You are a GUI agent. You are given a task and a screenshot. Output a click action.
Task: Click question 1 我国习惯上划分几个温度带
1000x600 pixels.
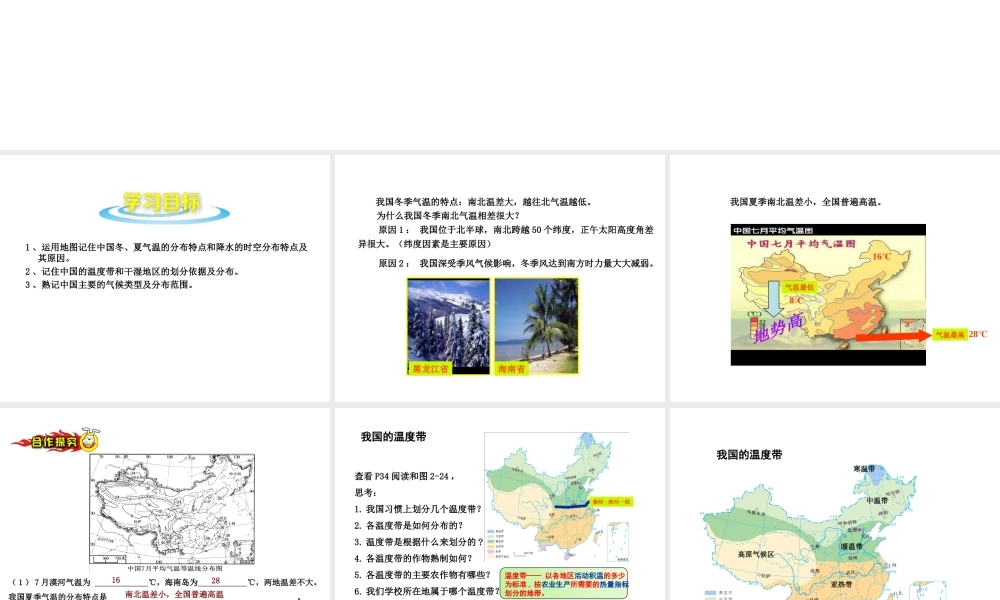[418, 509]
